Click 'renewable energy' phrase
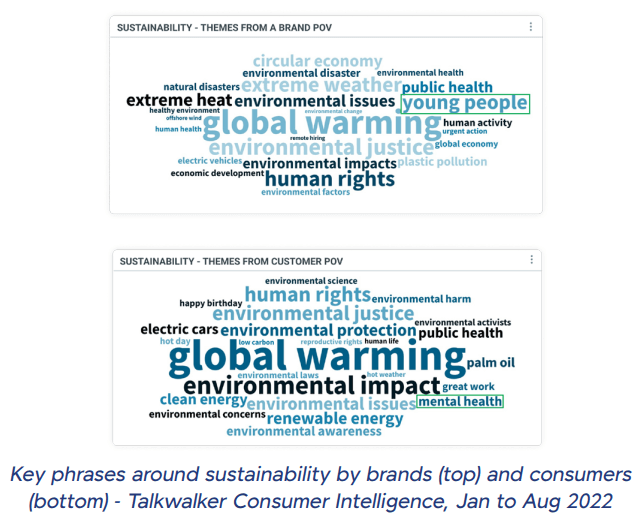The height and width of the screenshot is (516, 643). point(335,419)
